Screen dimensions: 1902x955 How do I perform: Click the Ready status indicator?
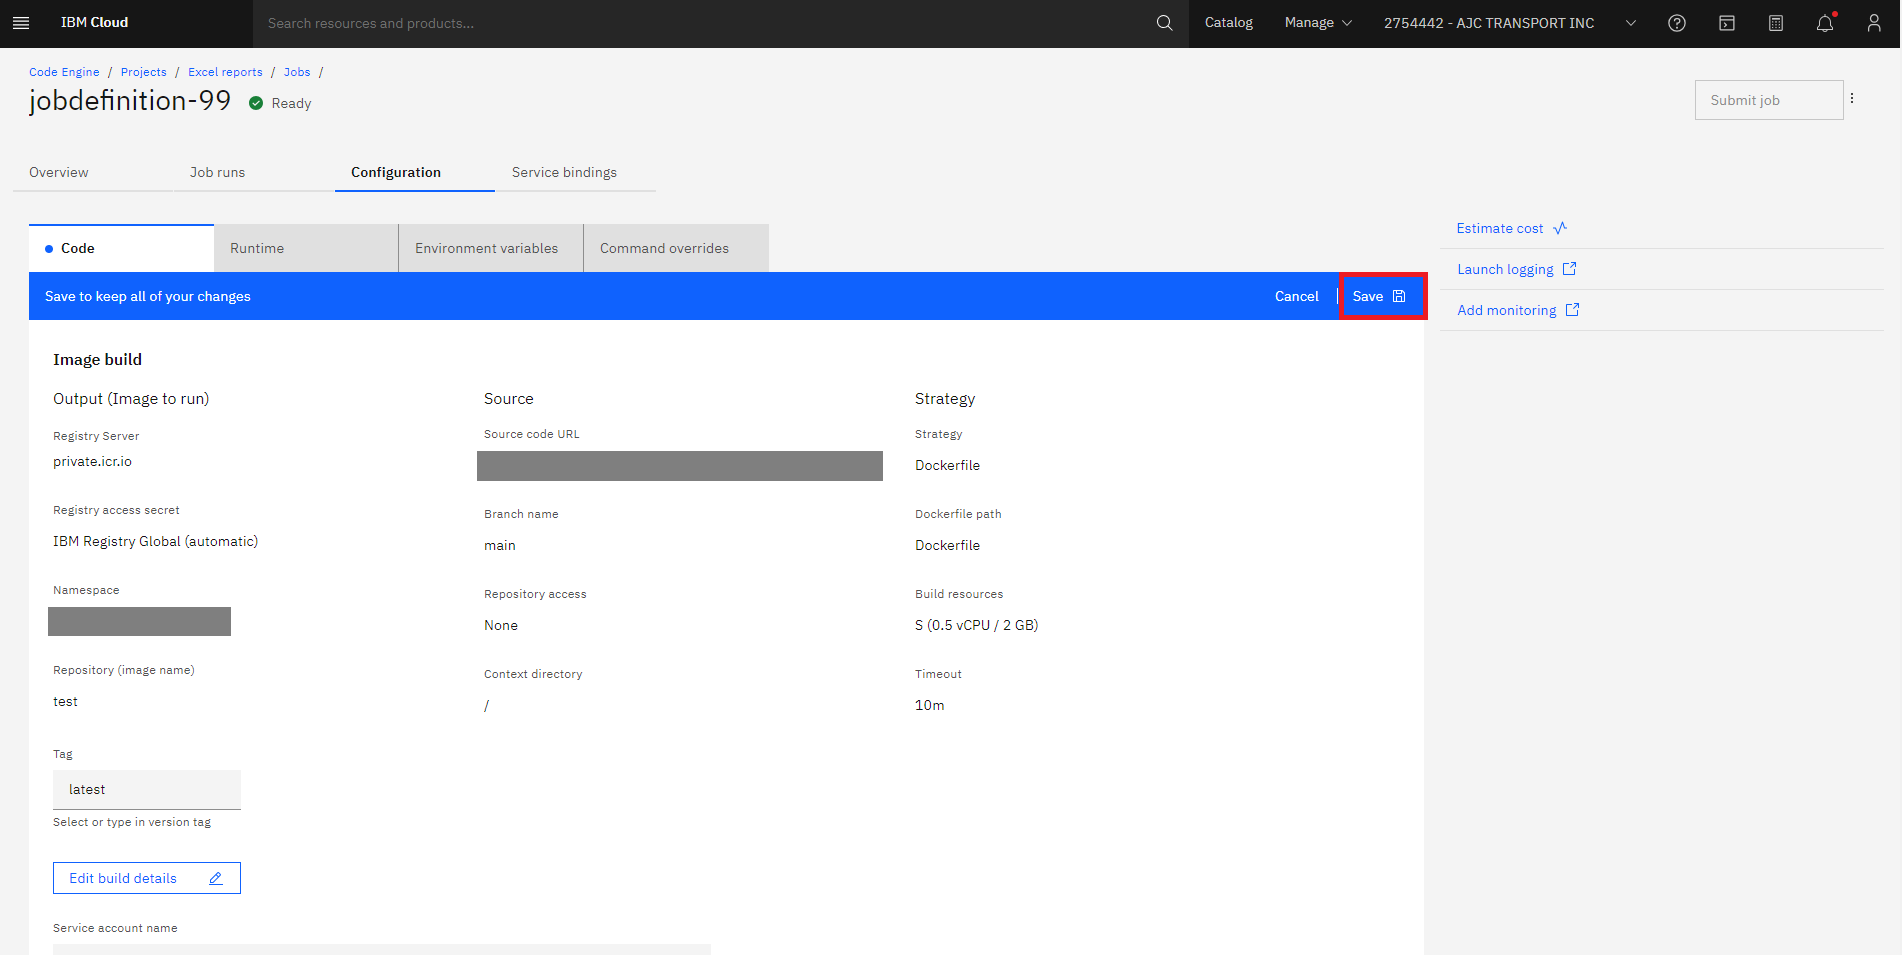pyautogui.click(x=280, y=103)
